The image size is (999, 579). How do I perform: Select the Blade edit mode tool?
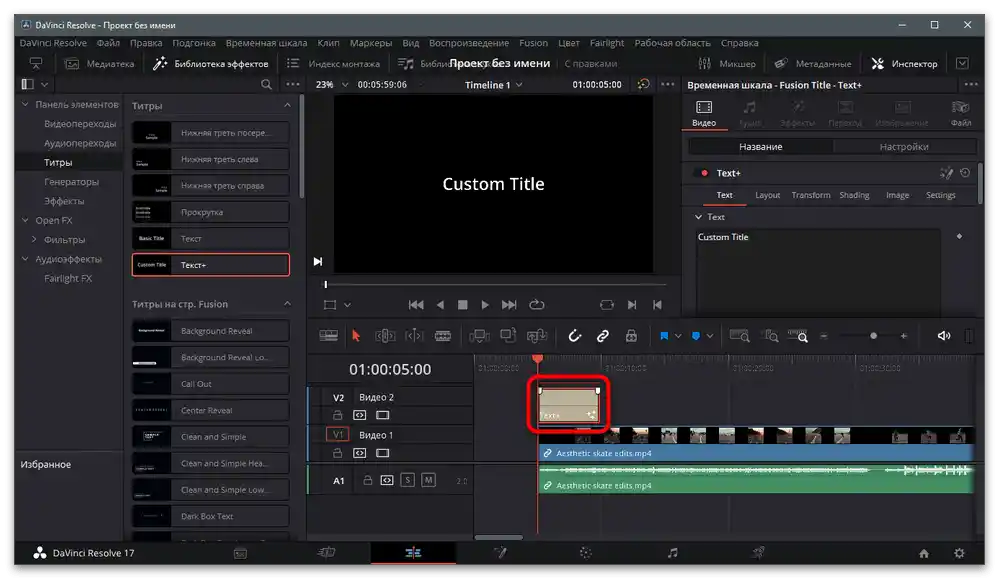[443, 336]
